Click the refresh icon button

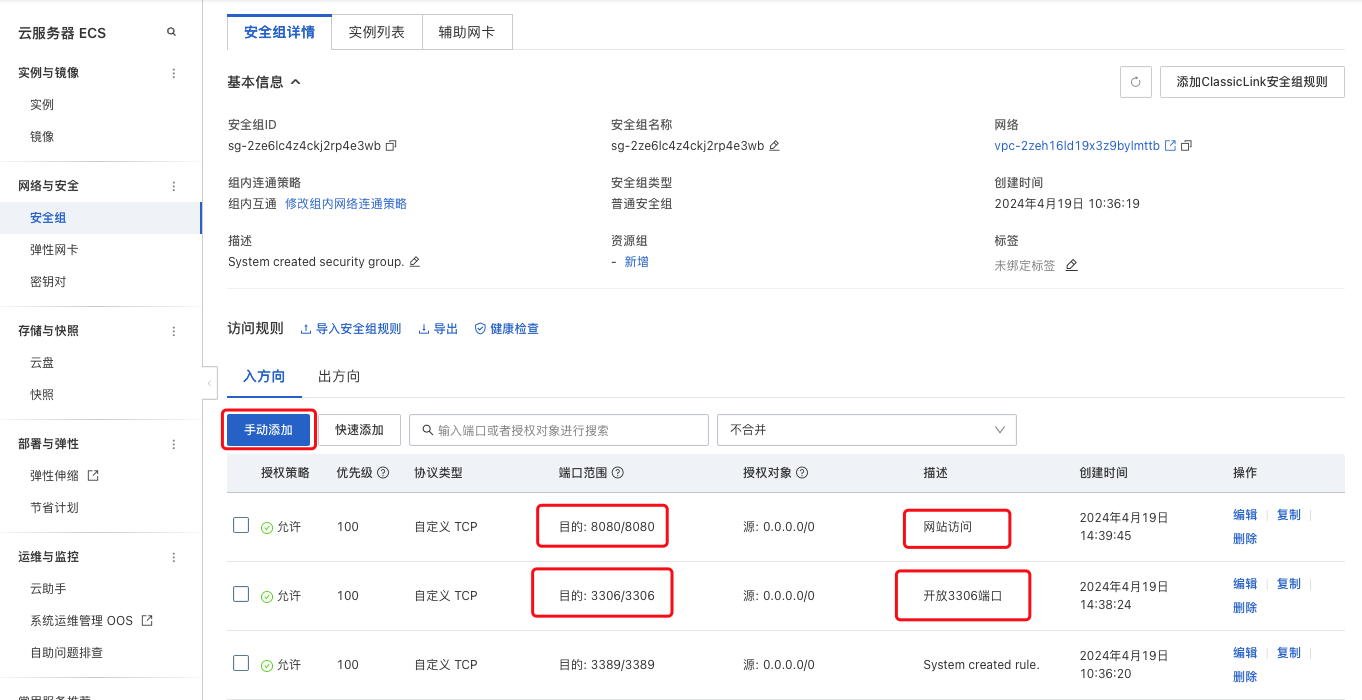pos(1135,82)
